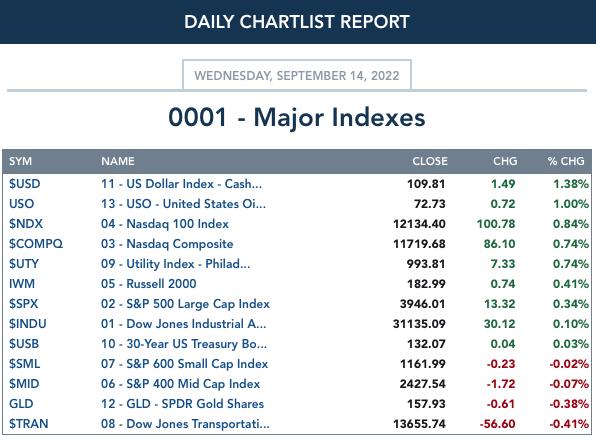This screenshot has height=441, width=596.
Task: Click the $NDX ticker symbol
Action: (x=26, y=224)
